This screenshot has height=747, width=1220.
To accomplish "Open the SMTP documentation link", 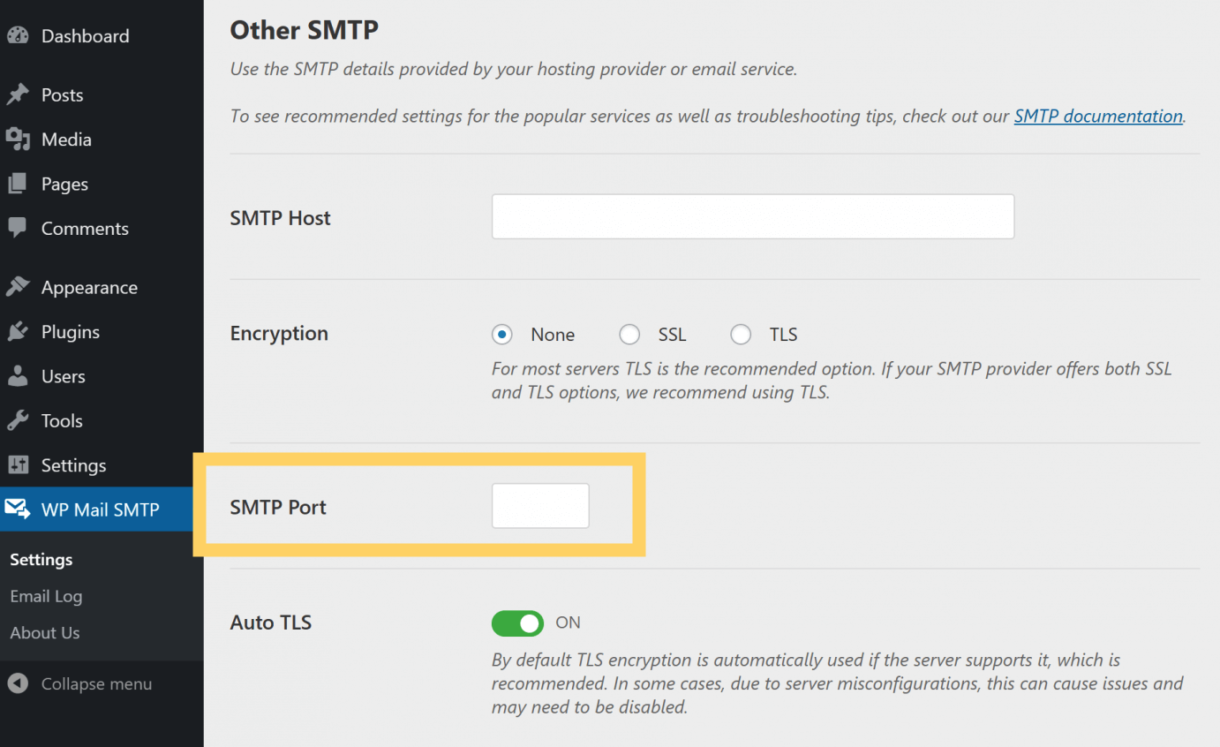I will pyautogui.click(x=1098, y=116).
